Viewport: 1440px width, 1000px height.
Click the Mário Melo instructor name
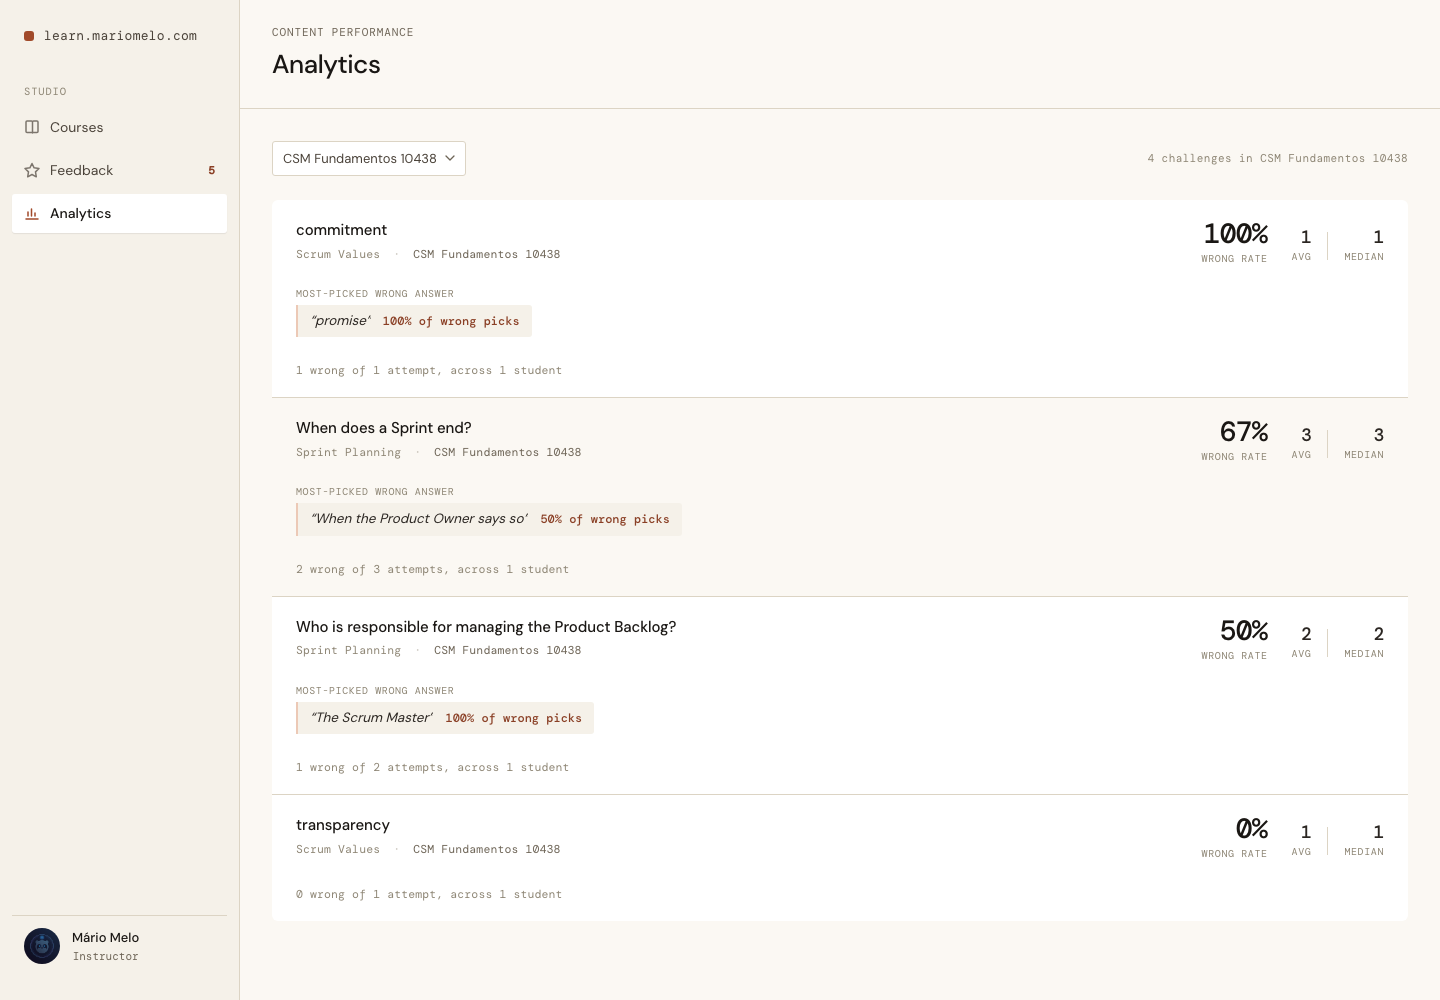[105, 938]
